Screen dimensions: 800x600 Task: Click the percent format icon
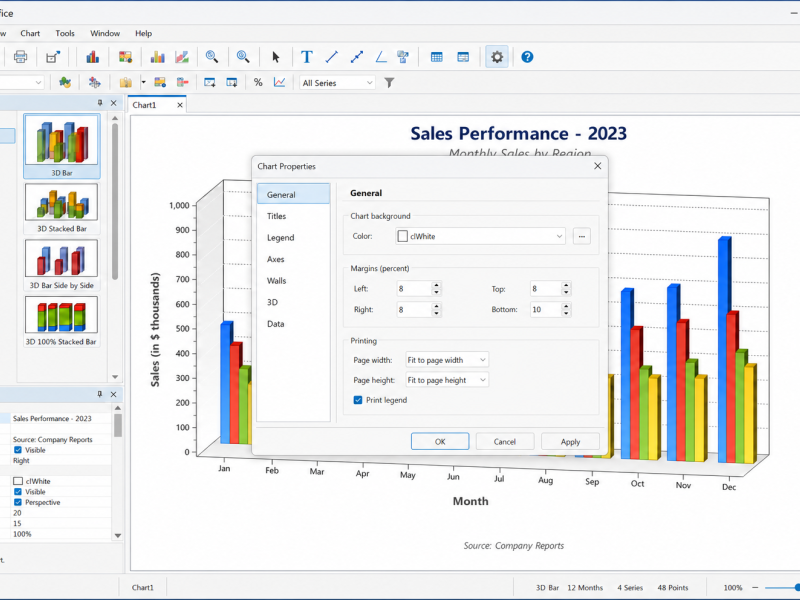(x=258, y=82)
